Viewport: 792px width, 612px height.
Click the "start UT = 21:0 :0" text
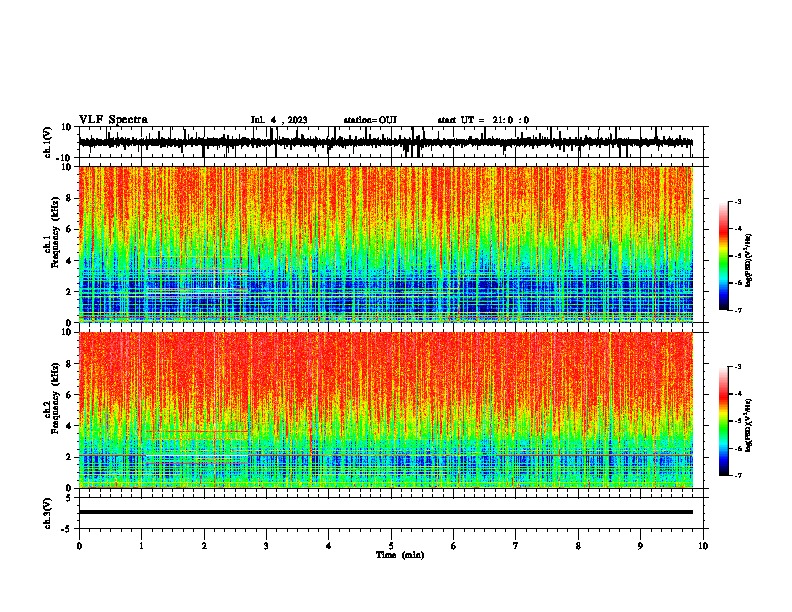tap(483, 120)
